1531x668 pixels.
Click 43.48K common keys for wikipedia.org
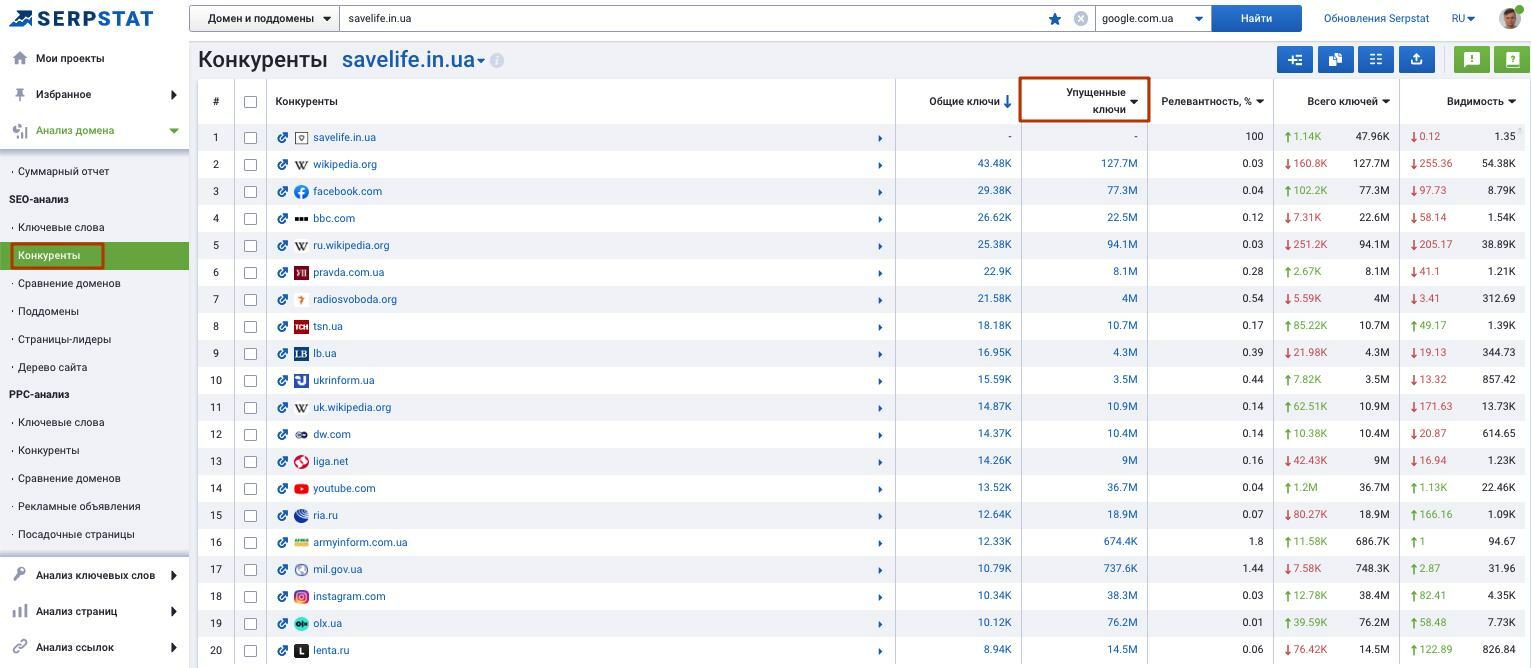point(994,164)
